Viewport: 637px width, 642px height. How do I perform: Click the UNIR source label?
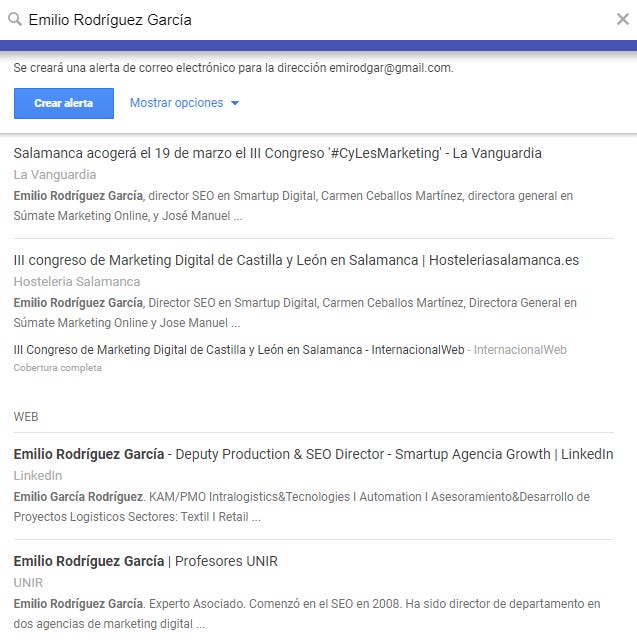click(28, 583)
